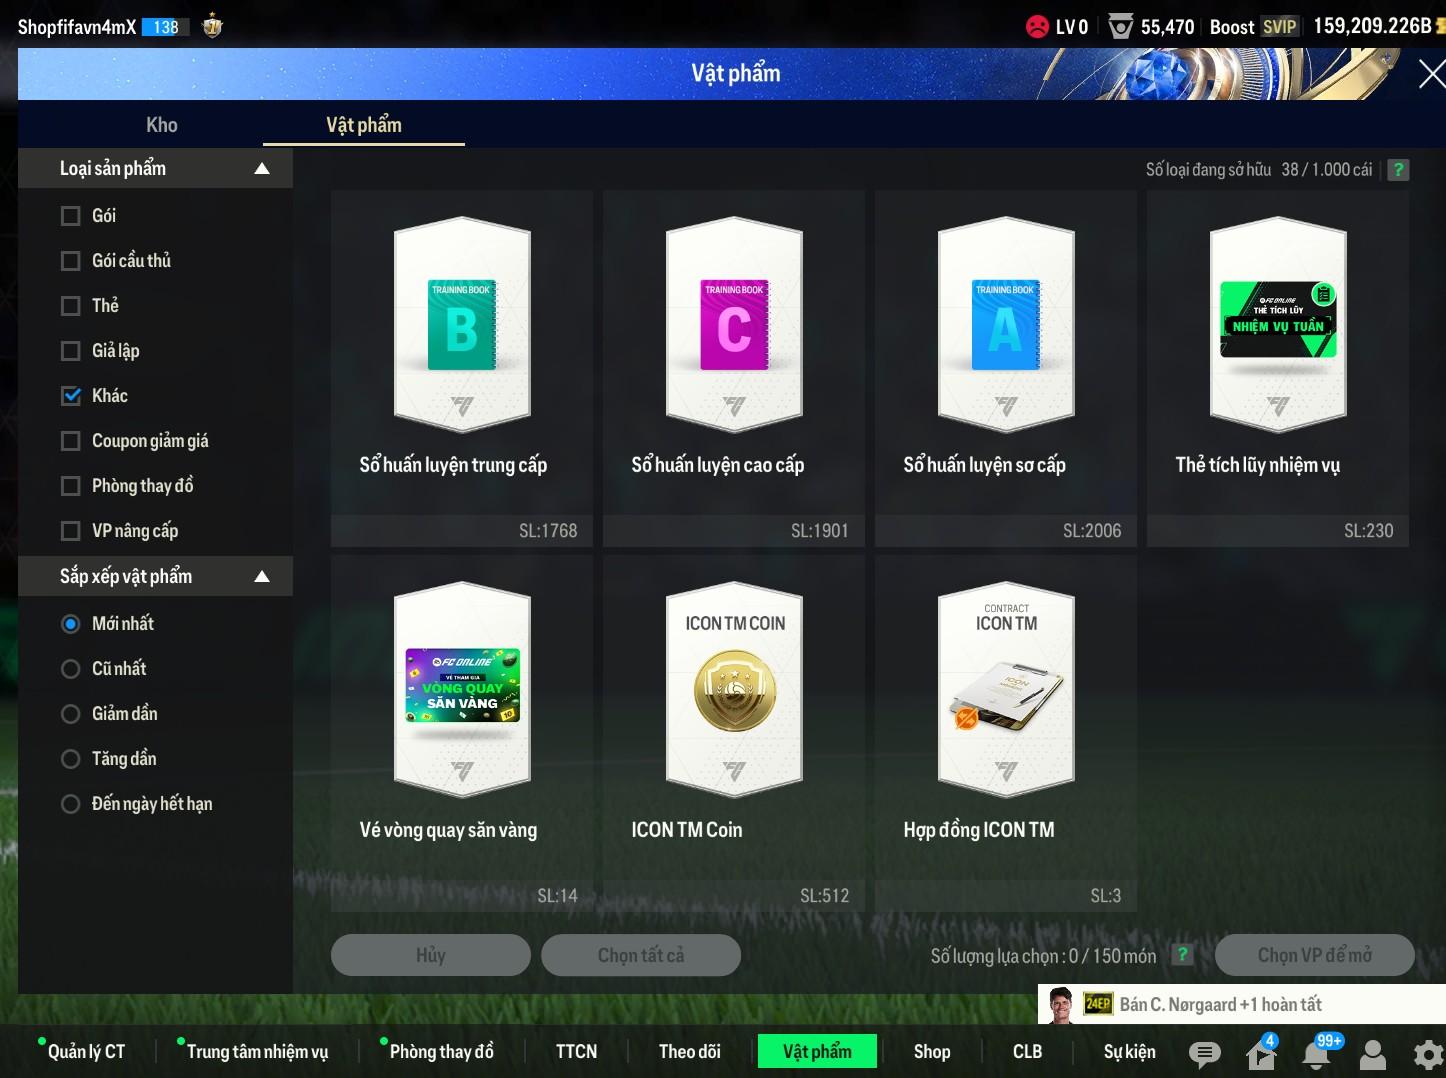The height and width of the screenshot is (1078, 1446).
Task: Check the Coupon giảm giá filter
Action: tap(71, 441)
